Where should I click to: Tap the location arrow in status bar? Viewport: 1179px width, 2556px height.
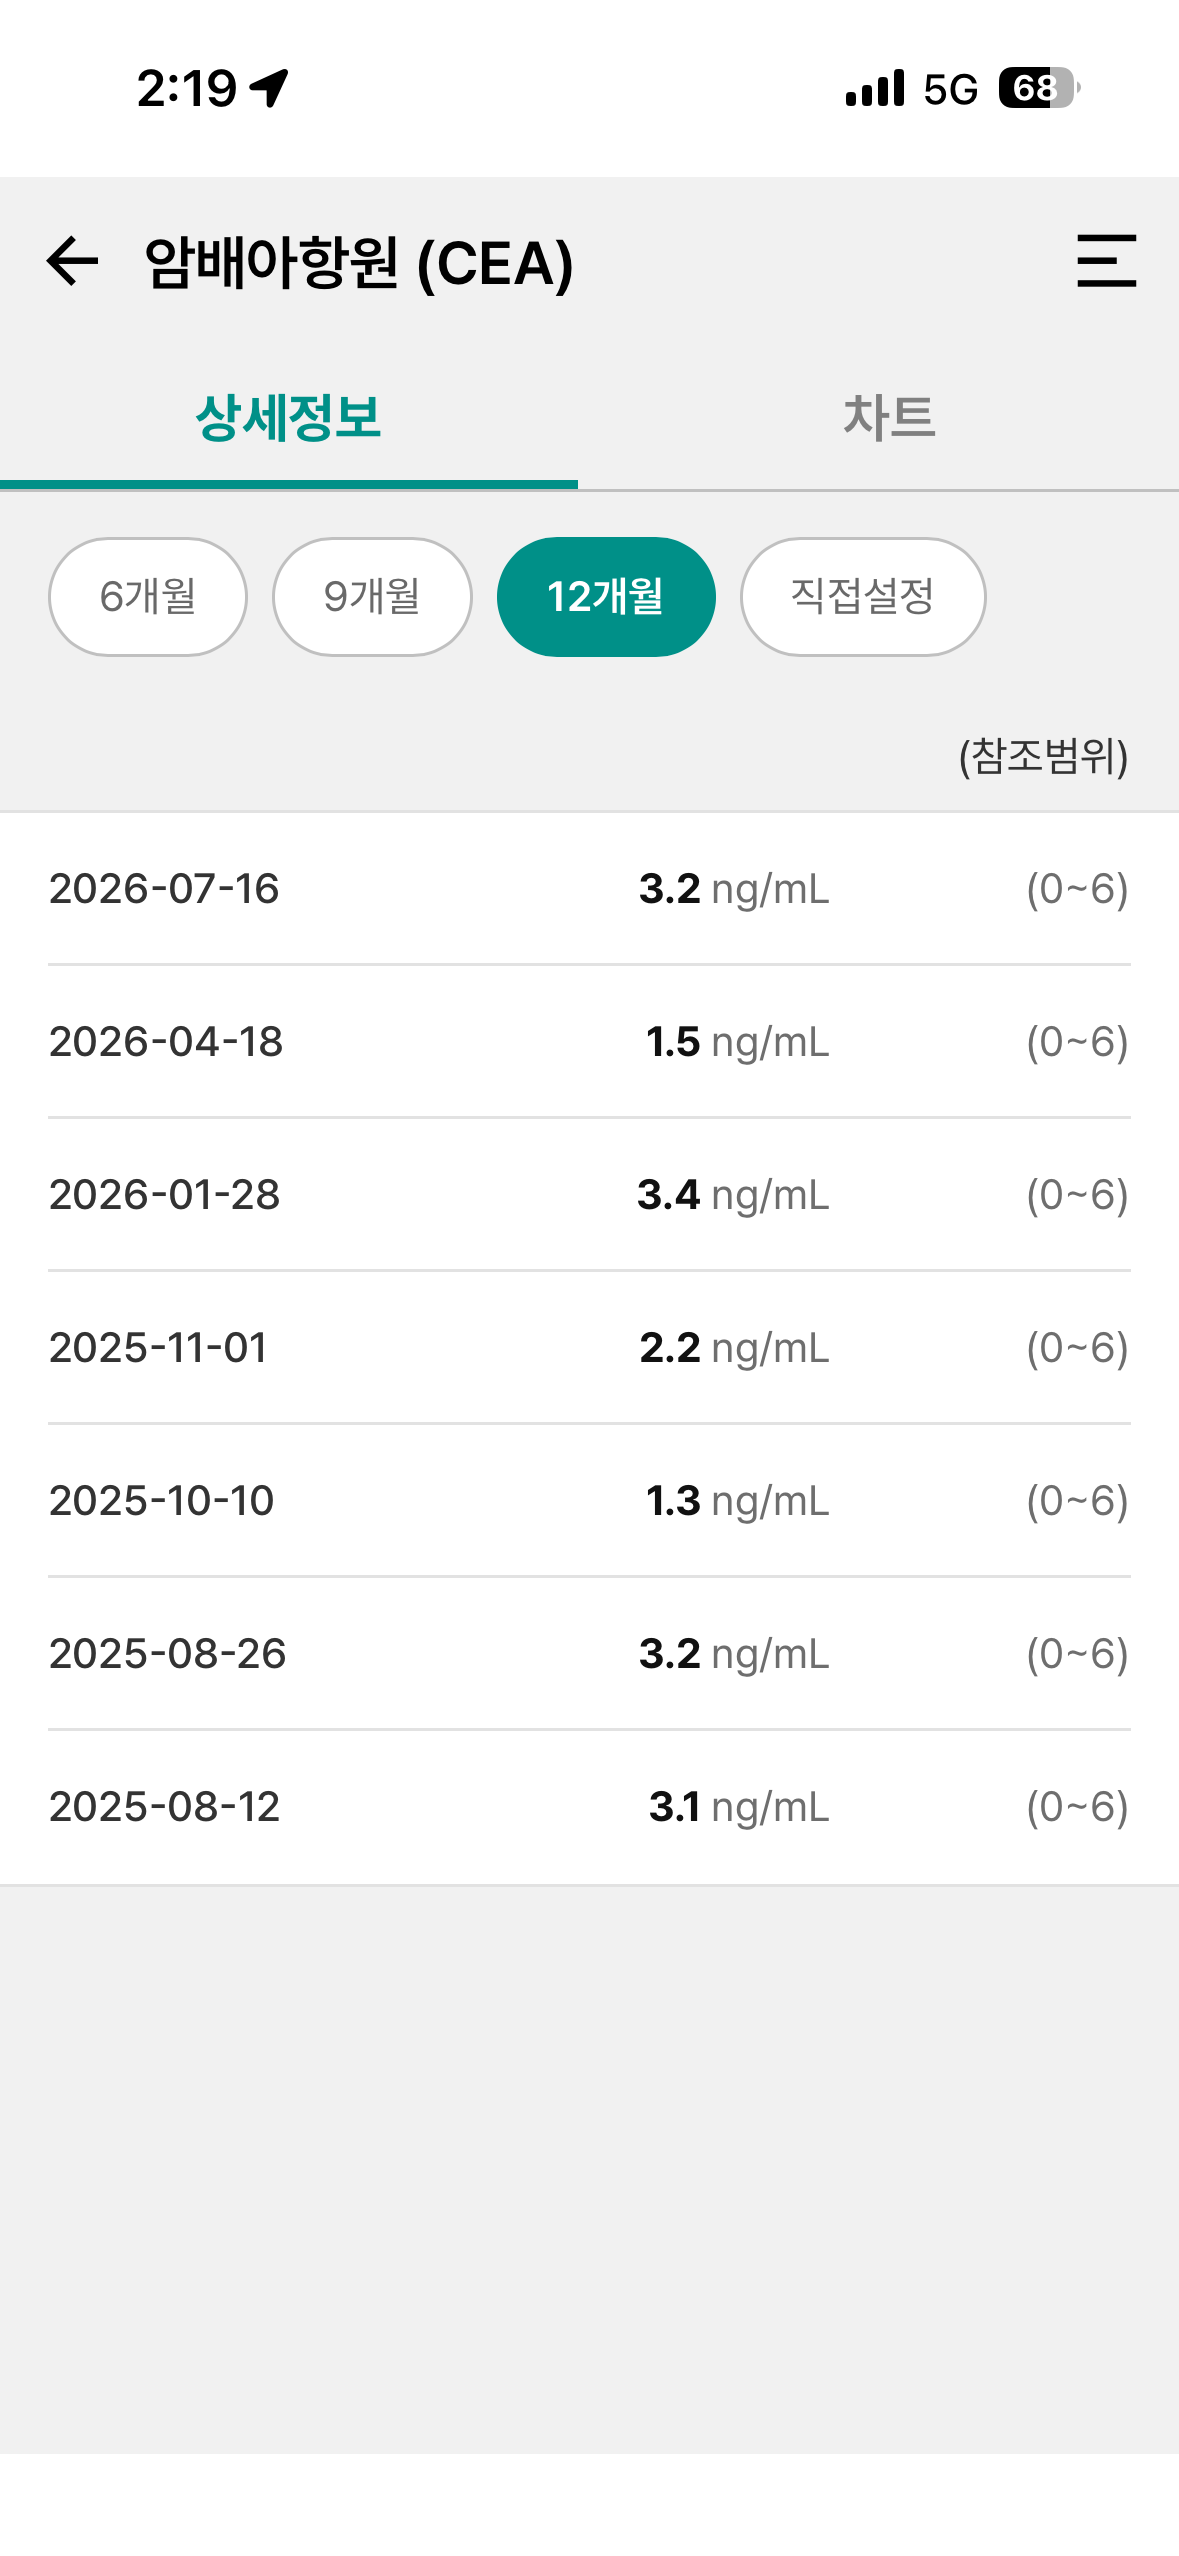point(269,88)
